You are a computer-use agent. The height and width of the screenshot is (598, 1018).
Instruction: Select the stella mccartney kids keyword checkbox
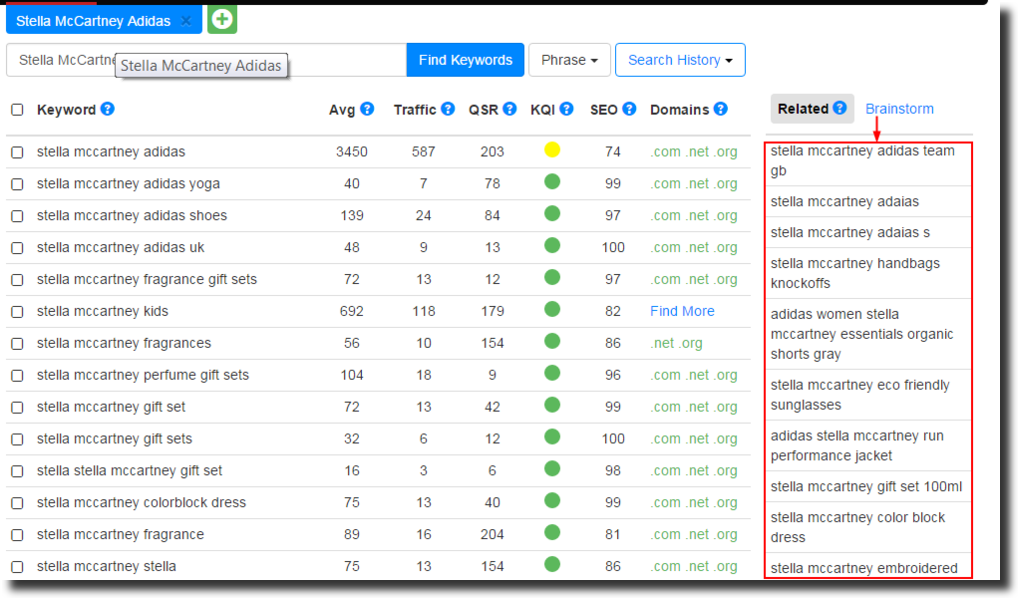coord(15,311)
